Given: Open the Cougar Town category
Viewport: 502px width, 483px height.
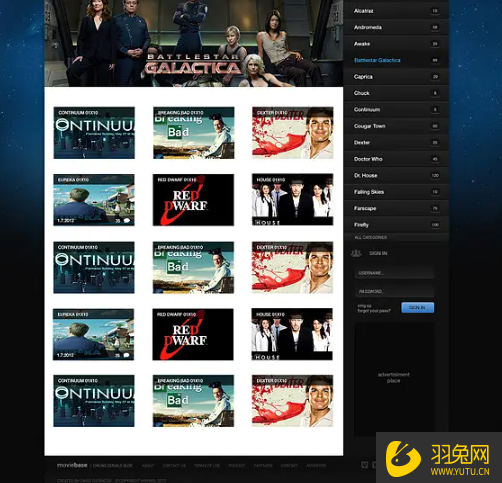Looking at the screenshot, I should [x=396, y=126].
